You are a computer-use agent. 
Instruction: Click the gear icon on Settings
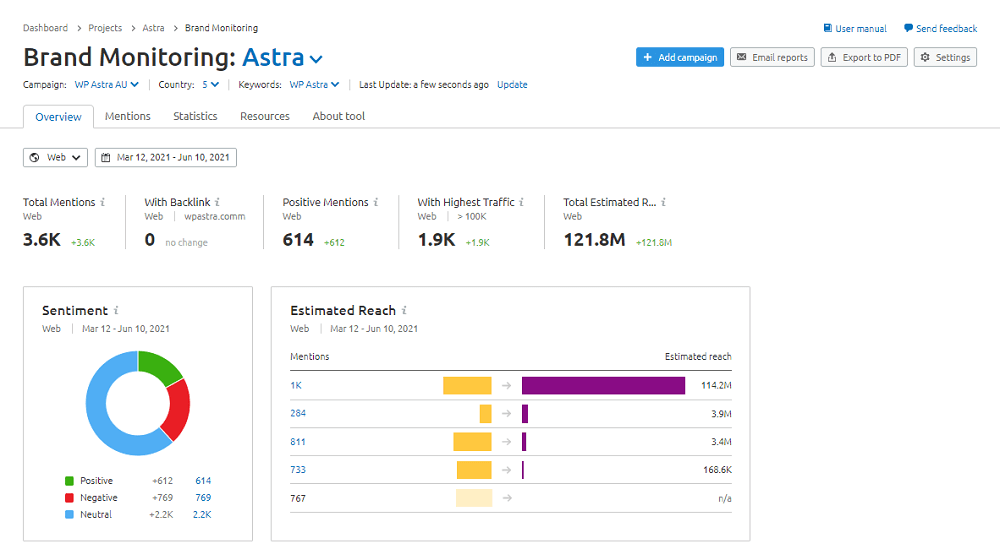coord(925,57)
